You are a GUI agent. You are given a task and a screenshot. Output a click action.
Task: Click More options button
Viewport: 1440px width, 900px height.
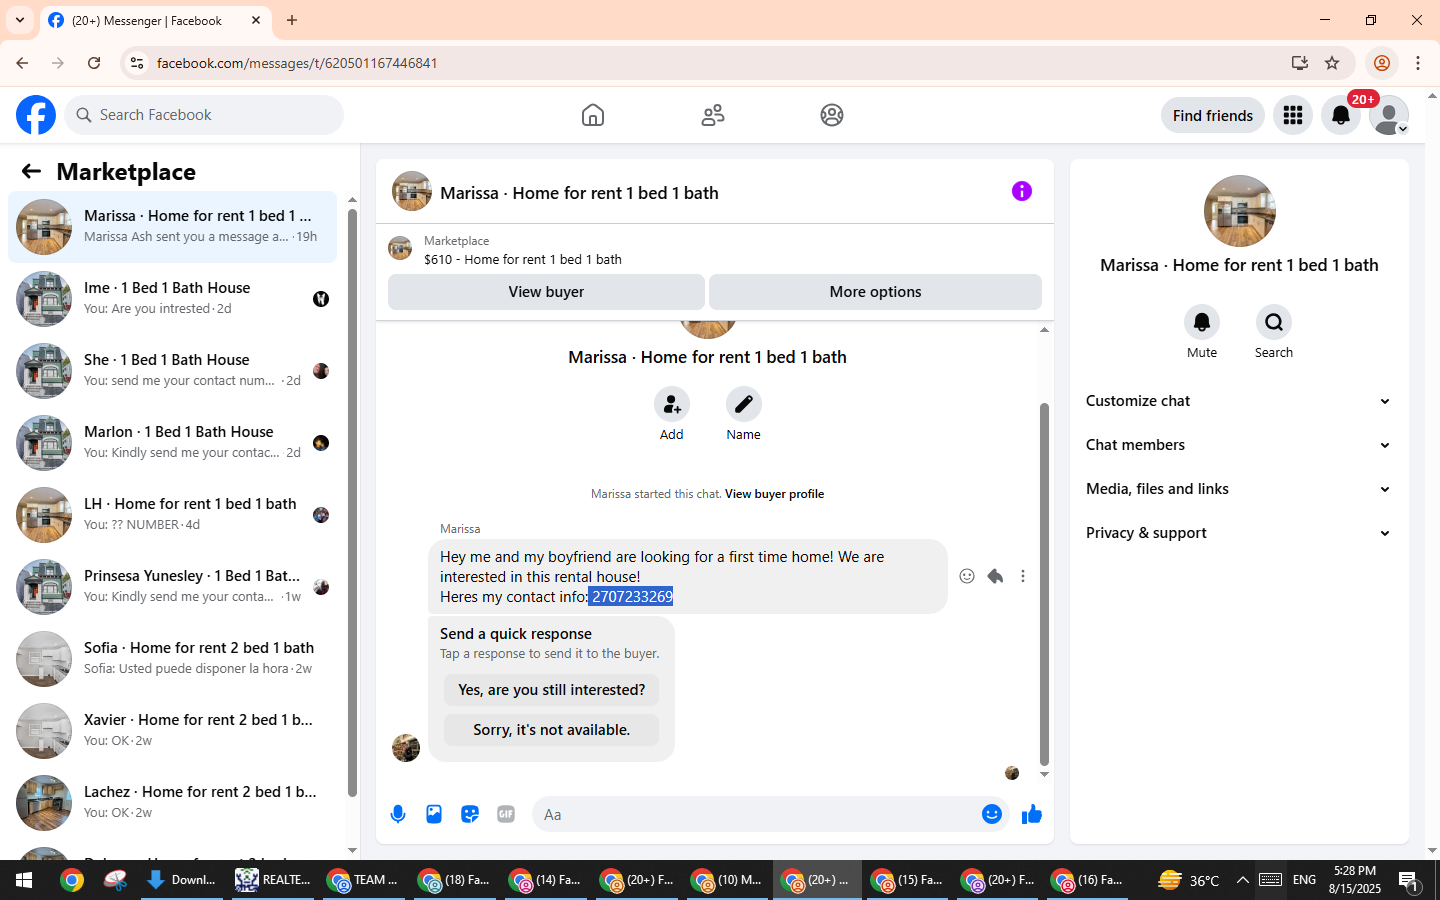pyautogui.click(x=875, y=292)
